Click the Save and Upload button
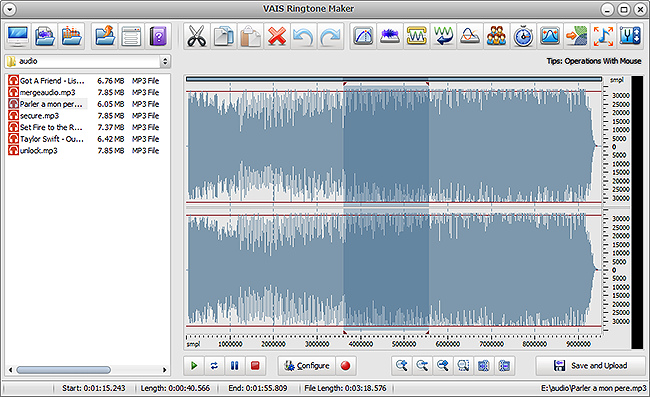The width and height of the screenshot is (650, 397). [x=590, y=366]
